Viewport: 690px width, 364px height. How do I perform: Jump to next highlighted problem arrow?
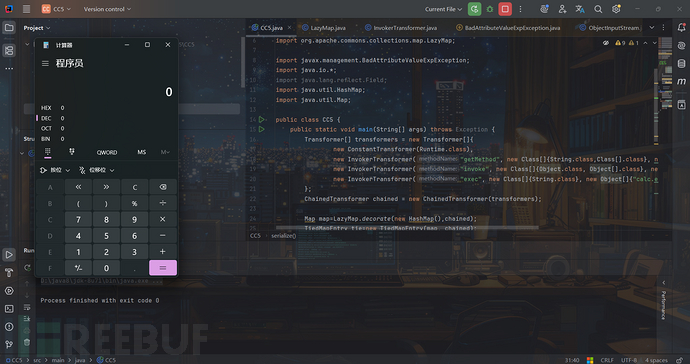654,43
